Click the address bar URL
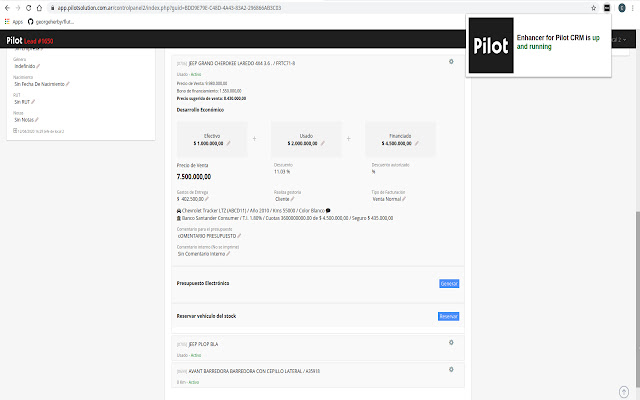This screenshot has height=400, width=640. point(169,8)
